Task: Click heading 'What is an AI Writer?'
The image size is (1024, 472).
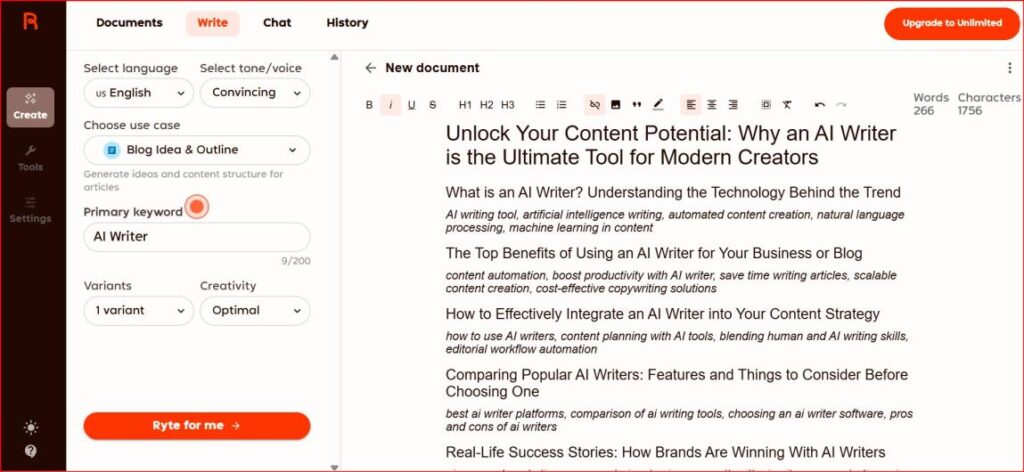Action: (673, 193)
